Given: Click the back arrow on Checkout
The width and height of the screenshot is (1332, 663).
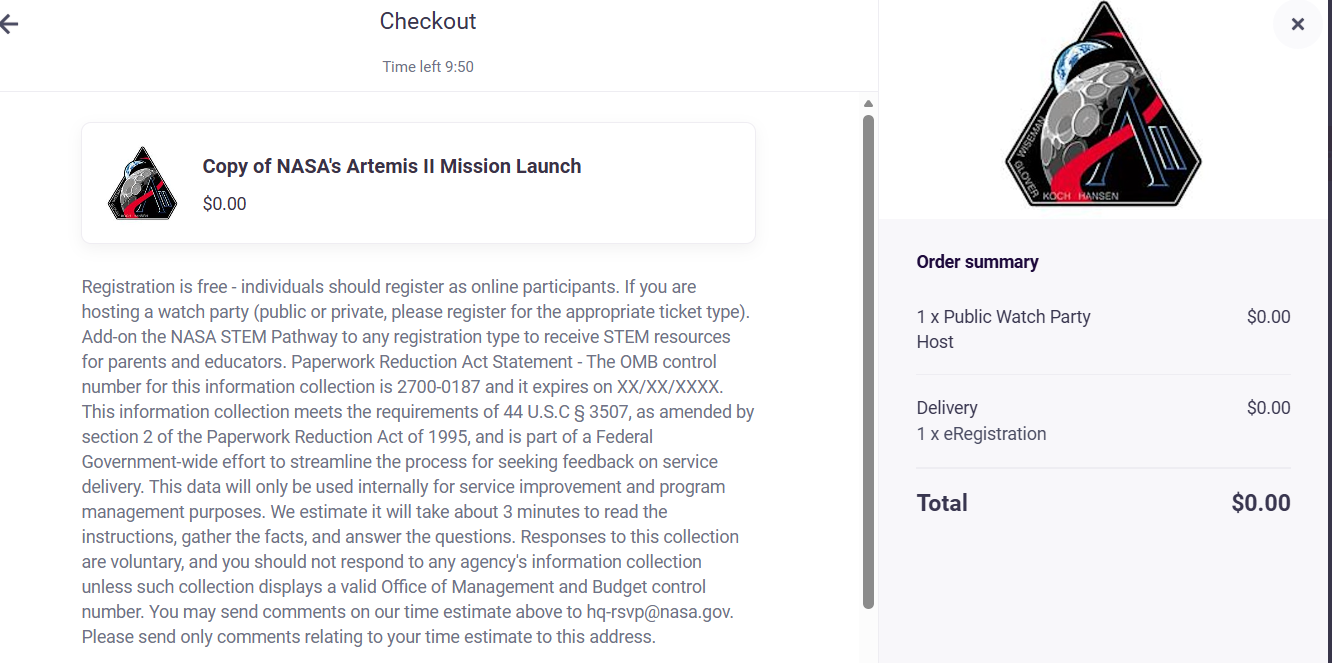Looking at the screenshot, I should coord(9,24).
